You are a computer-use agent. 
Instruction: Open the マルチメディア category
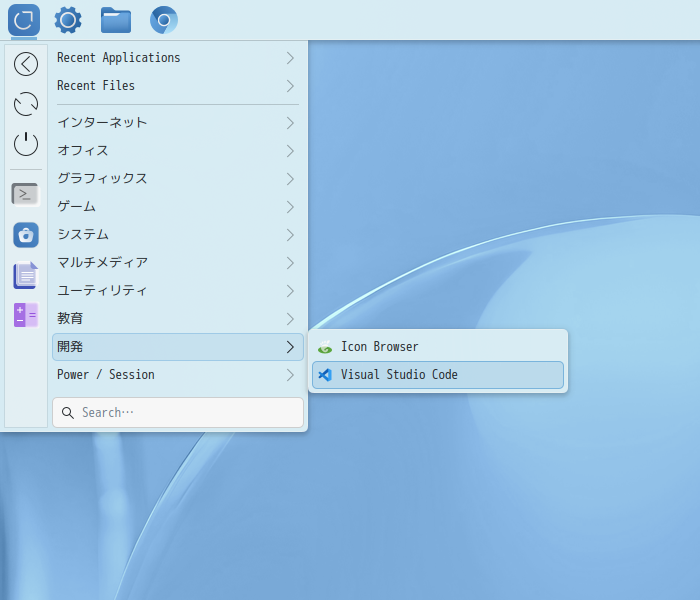178,262
